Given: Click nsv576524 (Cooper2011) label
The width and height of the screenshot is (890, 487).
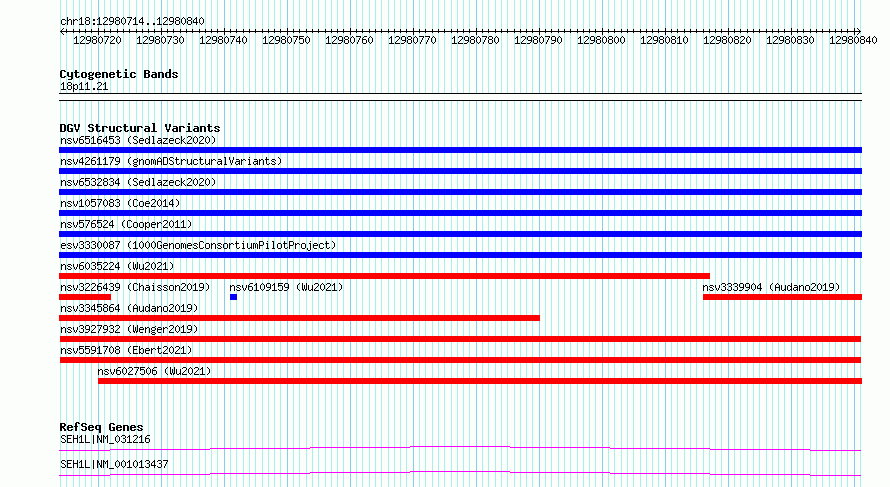Looking at the screenshot, I should (126, 224).
